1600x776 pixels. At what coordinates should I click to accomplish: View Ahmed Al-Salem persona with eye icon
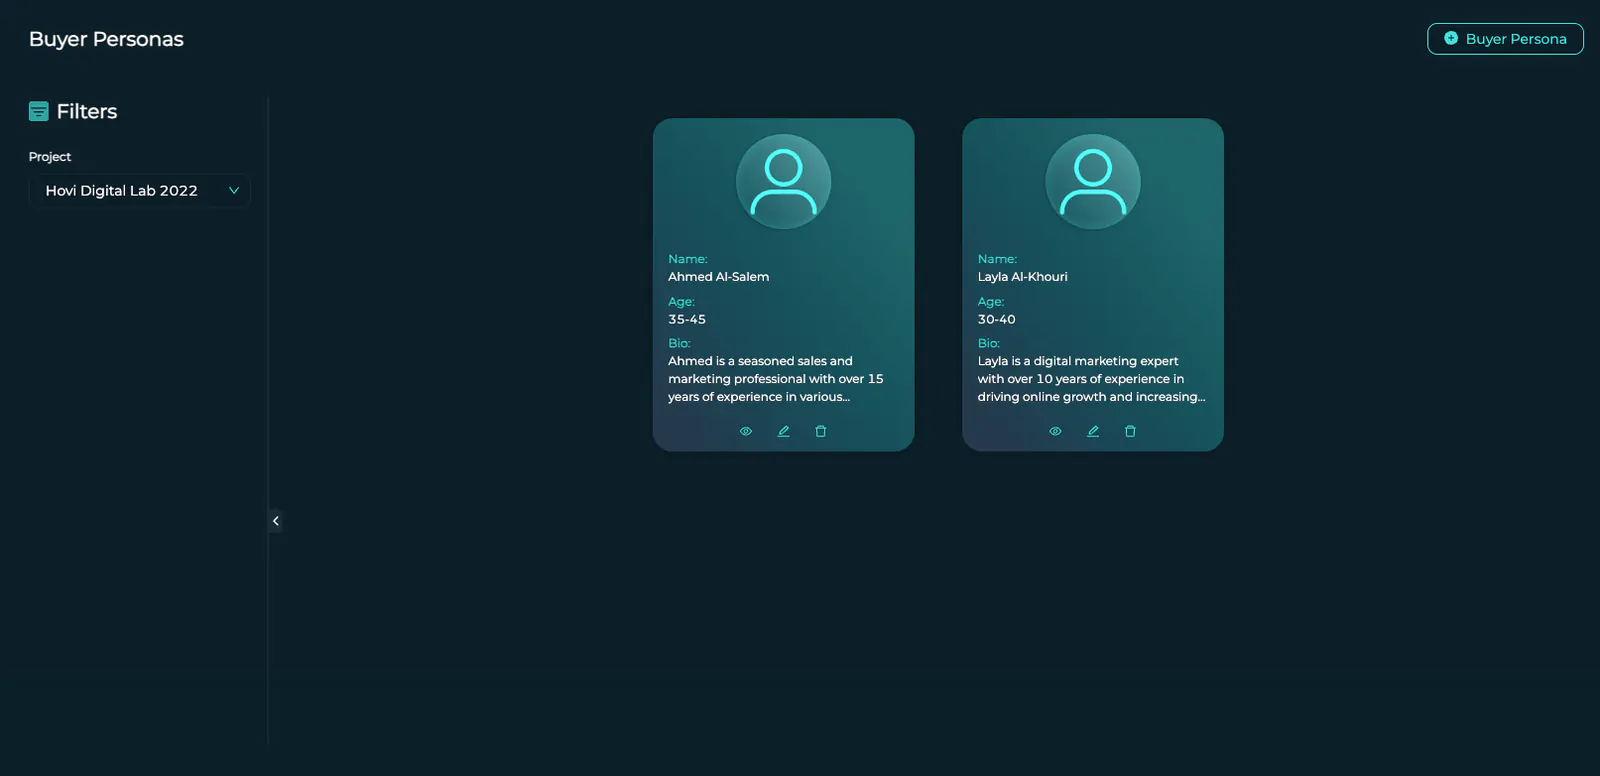click(745, 431)
